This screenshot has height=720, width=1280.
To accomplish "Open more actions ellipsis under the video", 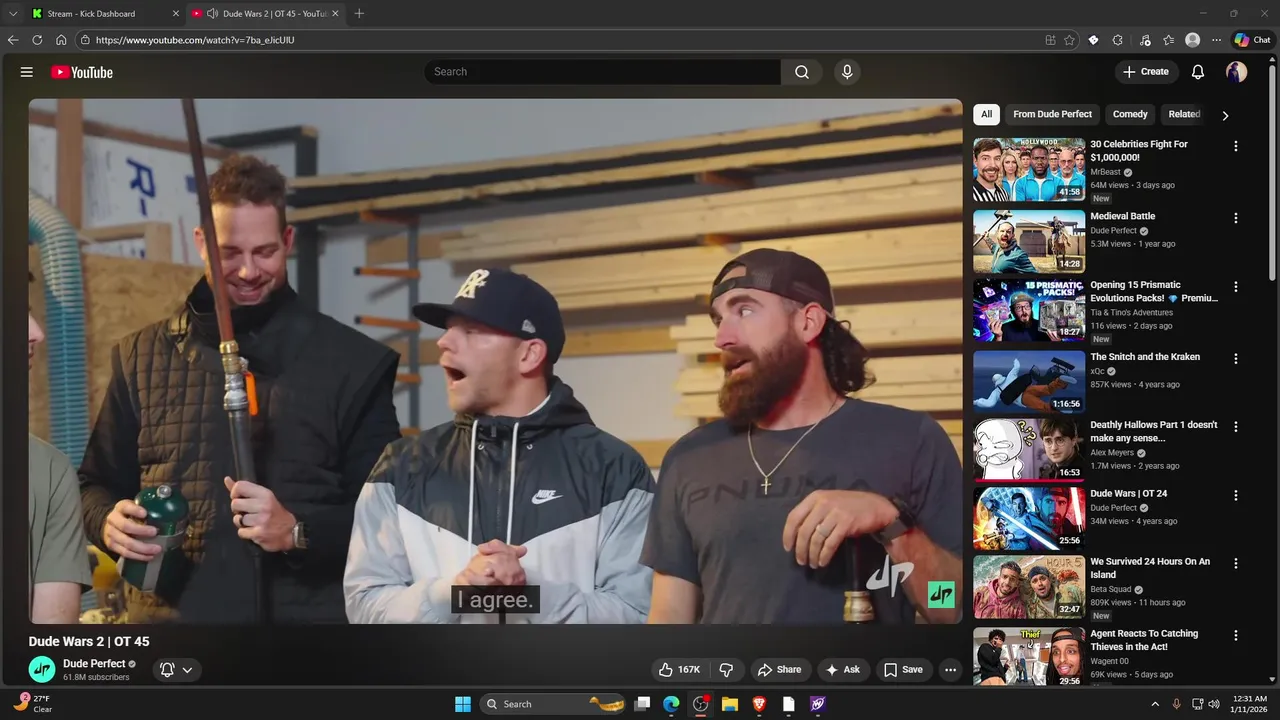I will 950,670.
